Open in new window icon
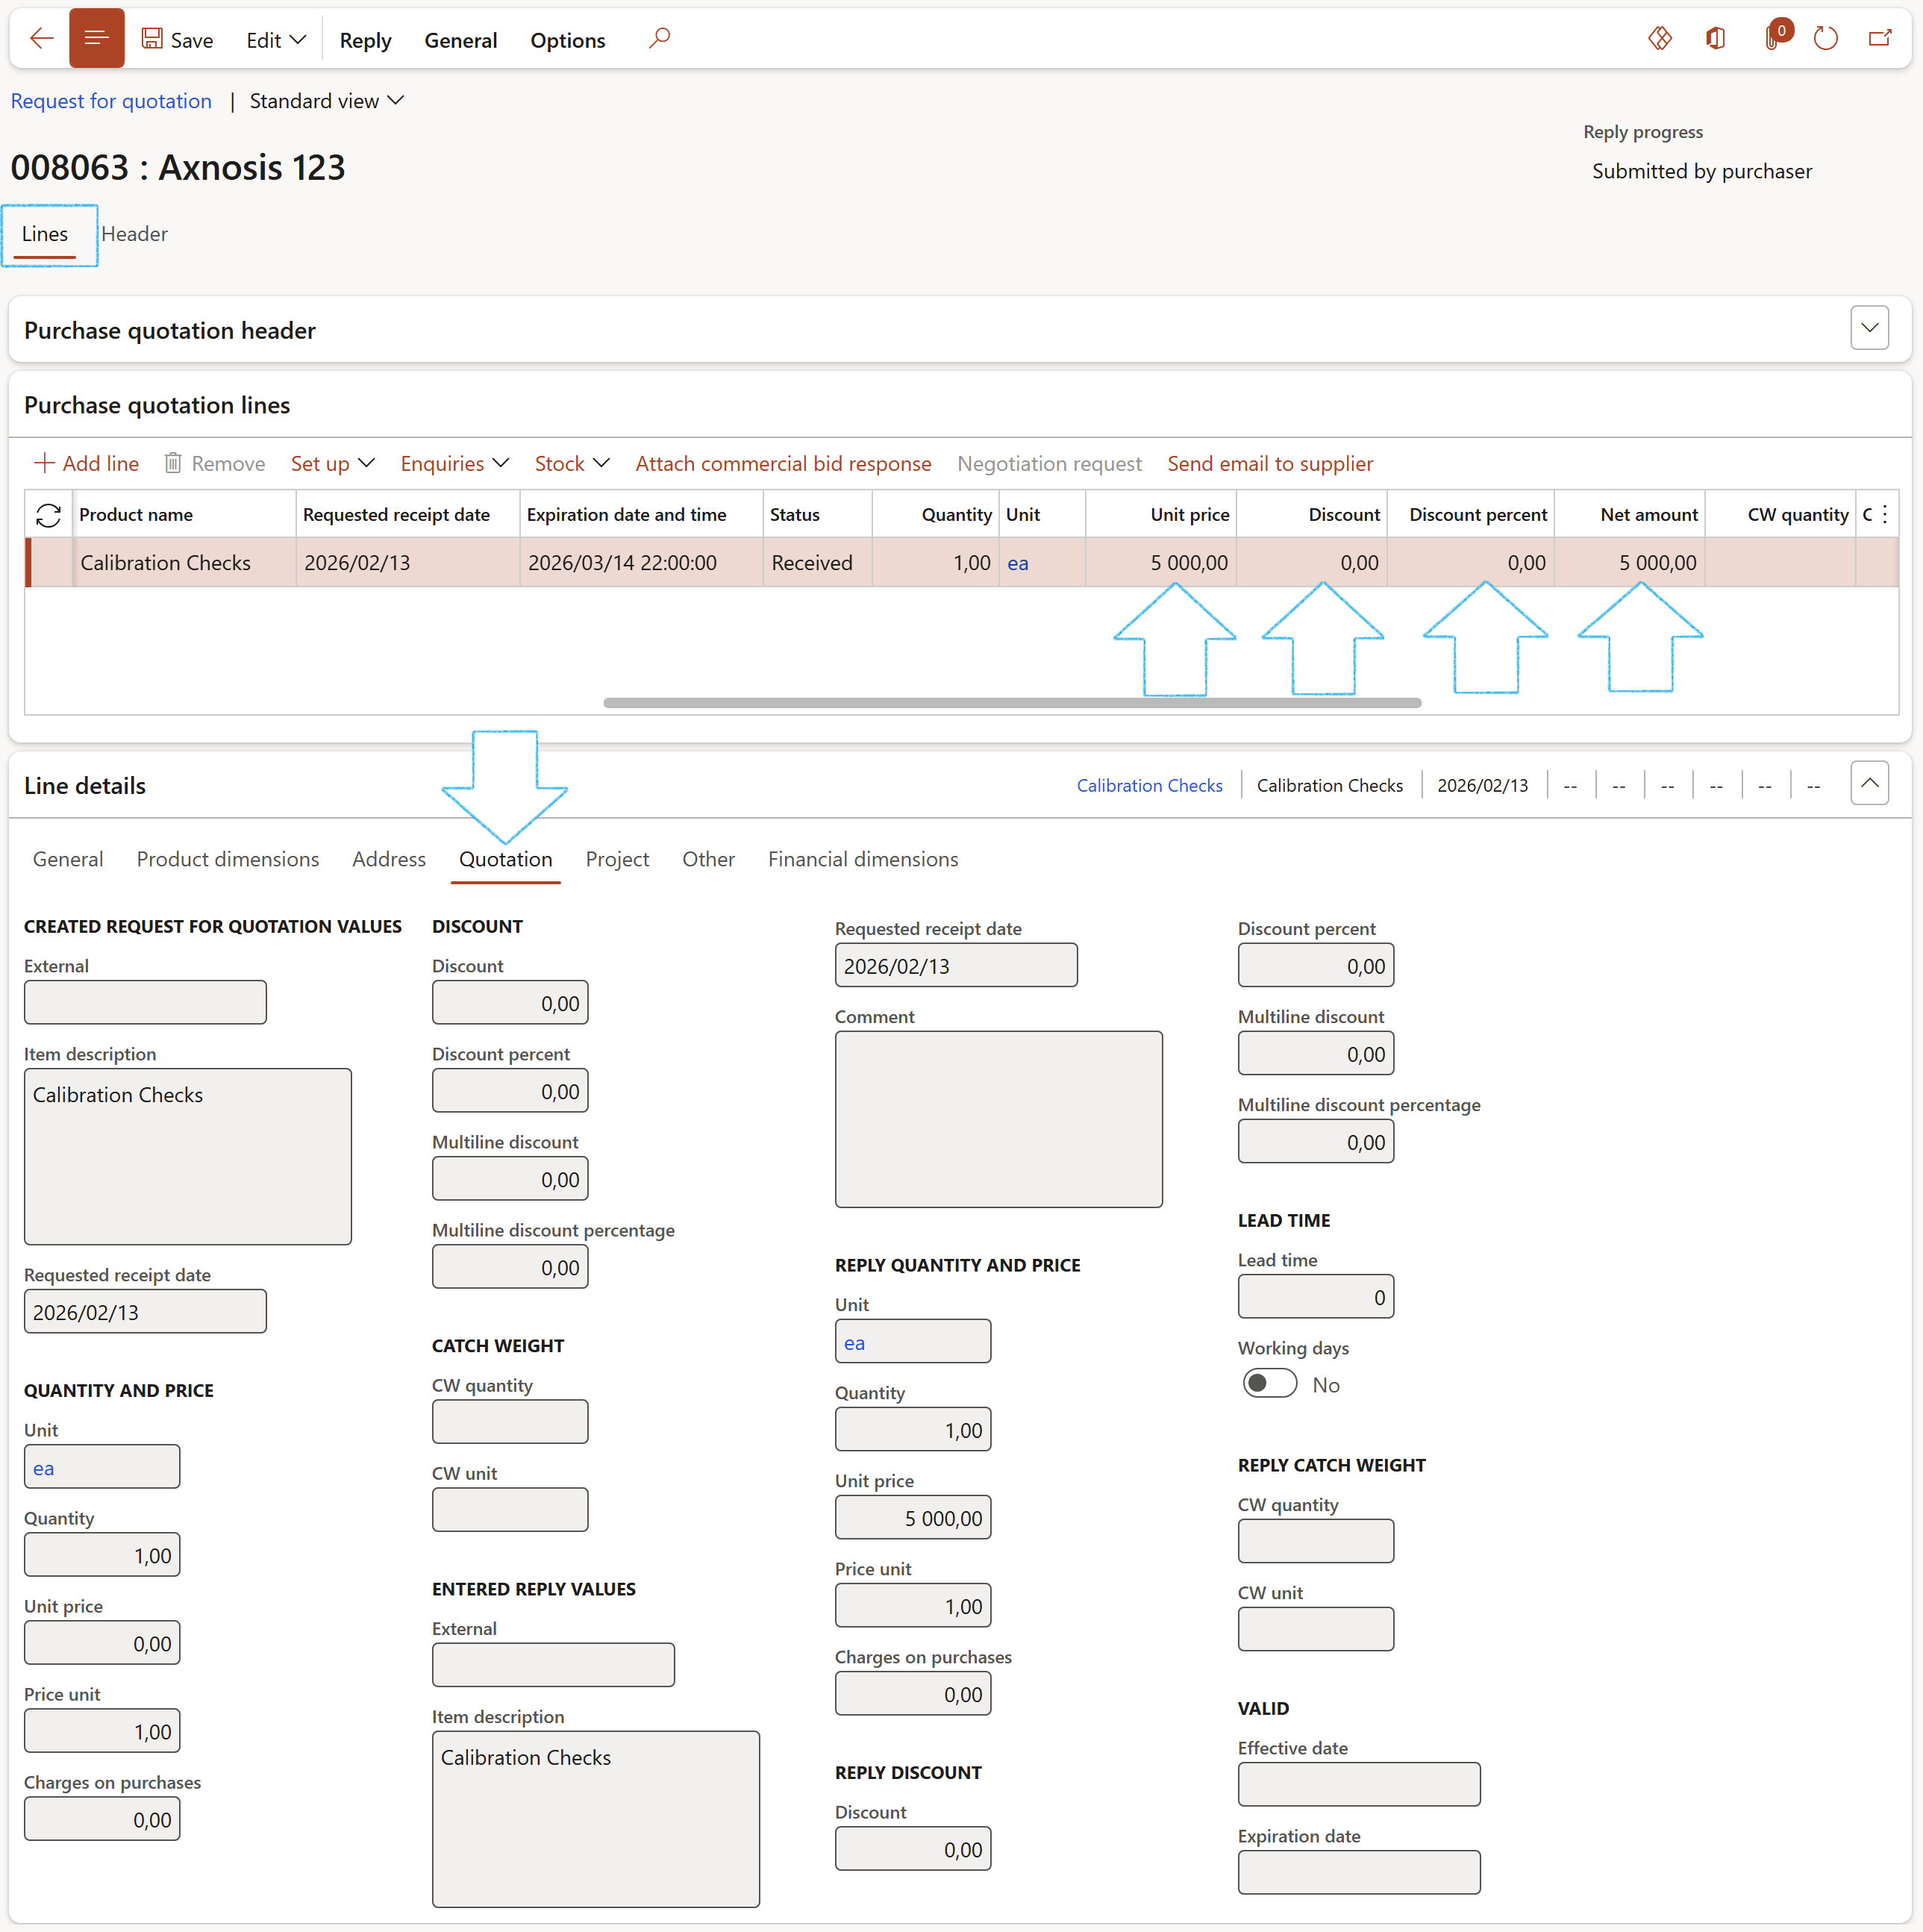Screen dimensions: 1923x1932 [x=1880, y=39]
